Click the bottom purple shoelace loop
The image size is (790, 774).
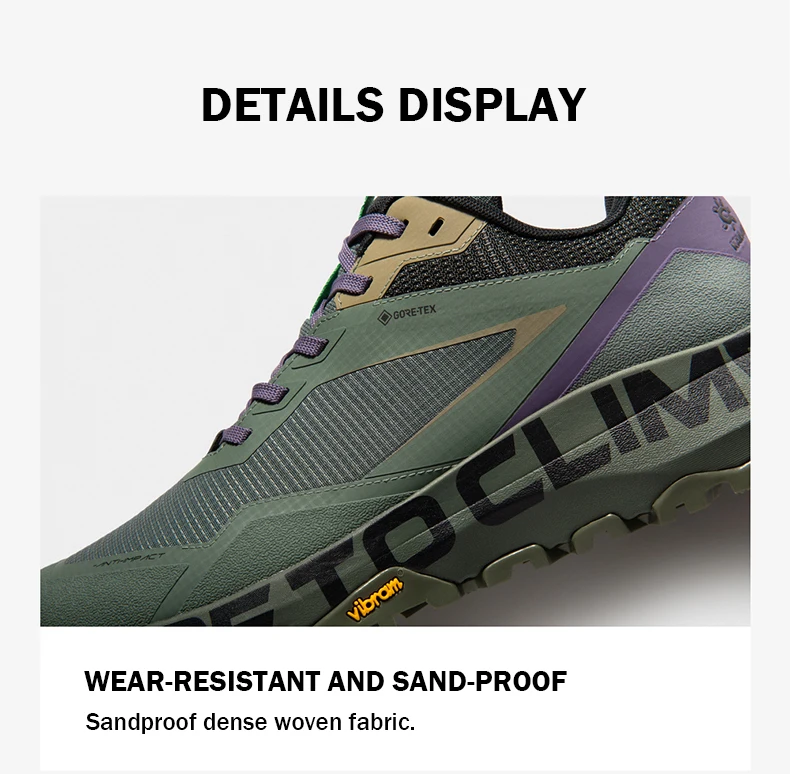236,434
